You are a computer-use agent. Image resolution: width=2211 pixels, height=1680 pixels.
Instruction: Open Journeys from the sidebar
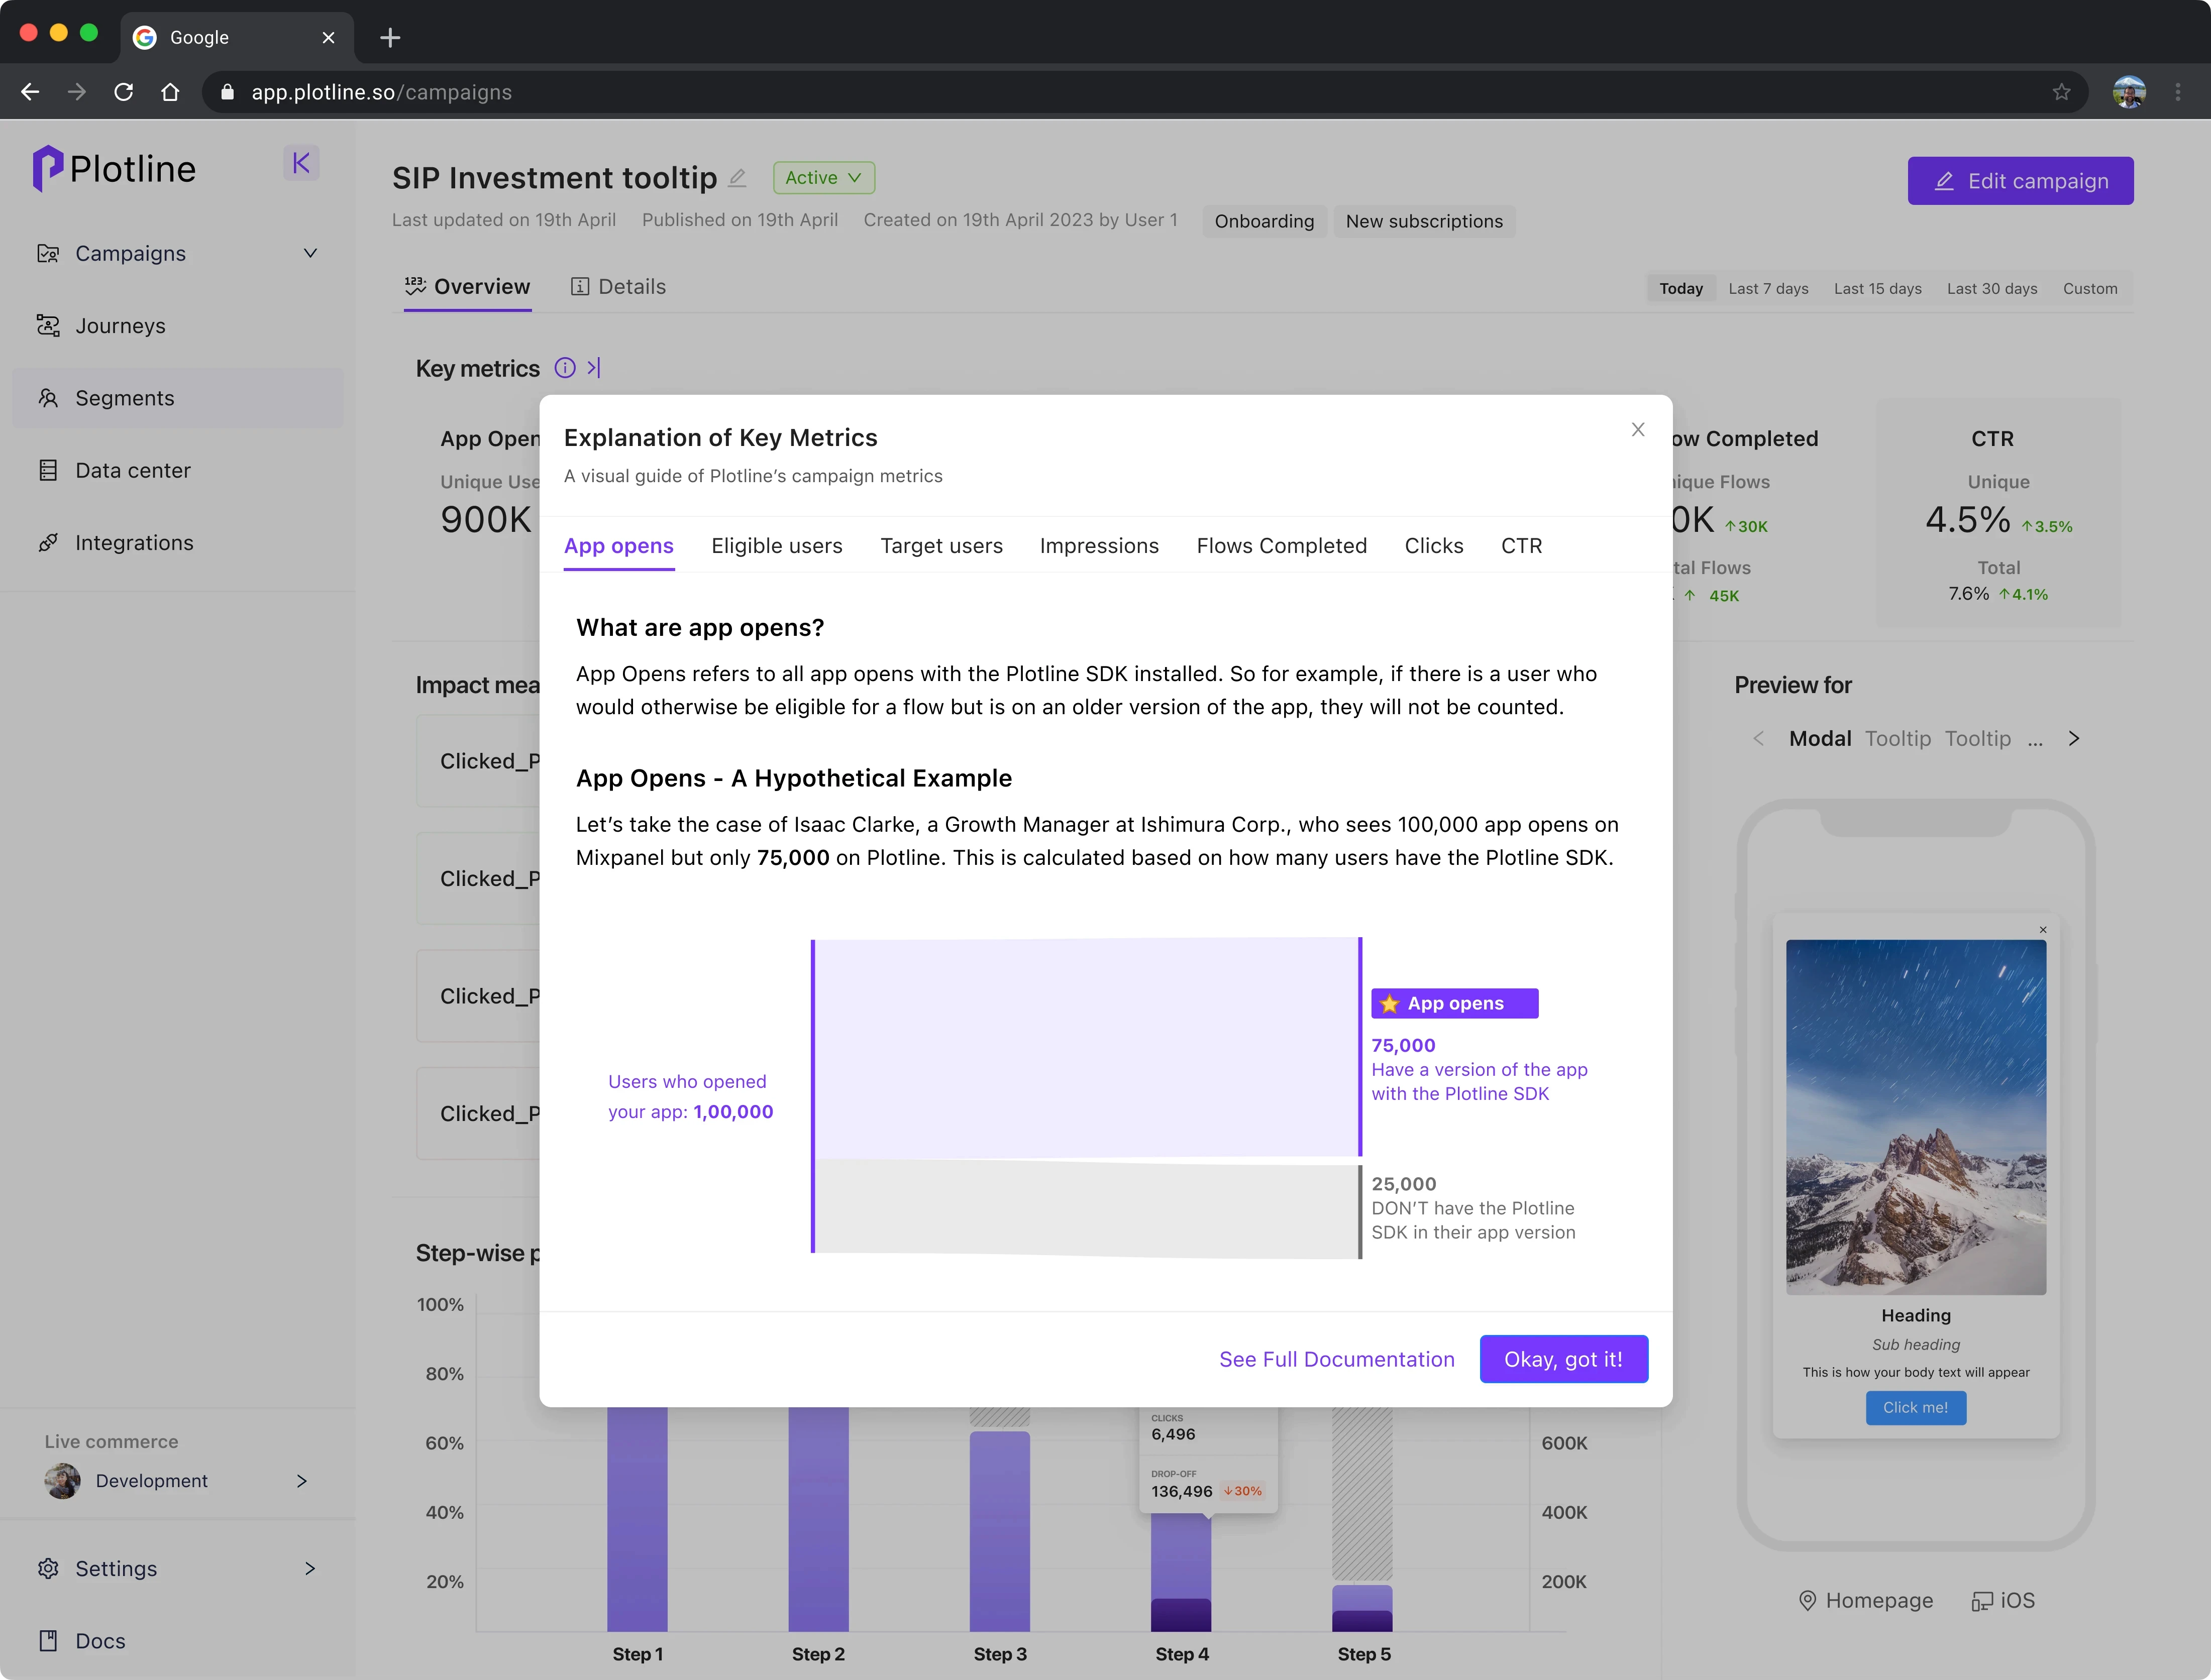pyautogui.click(x=120, y=326)
